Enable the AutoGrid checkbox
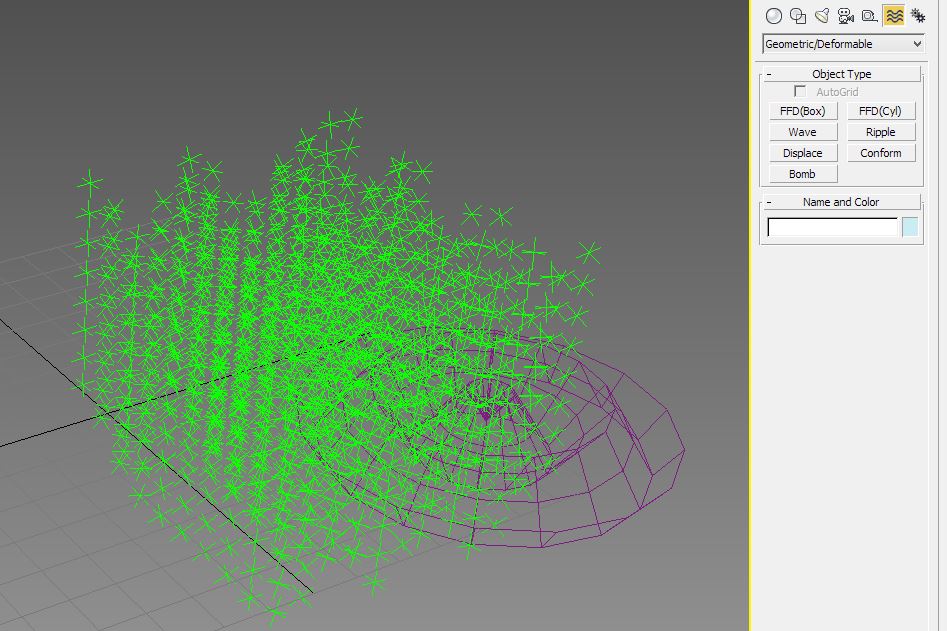Screen dimensions: 947x631 [x=800, y=92]
